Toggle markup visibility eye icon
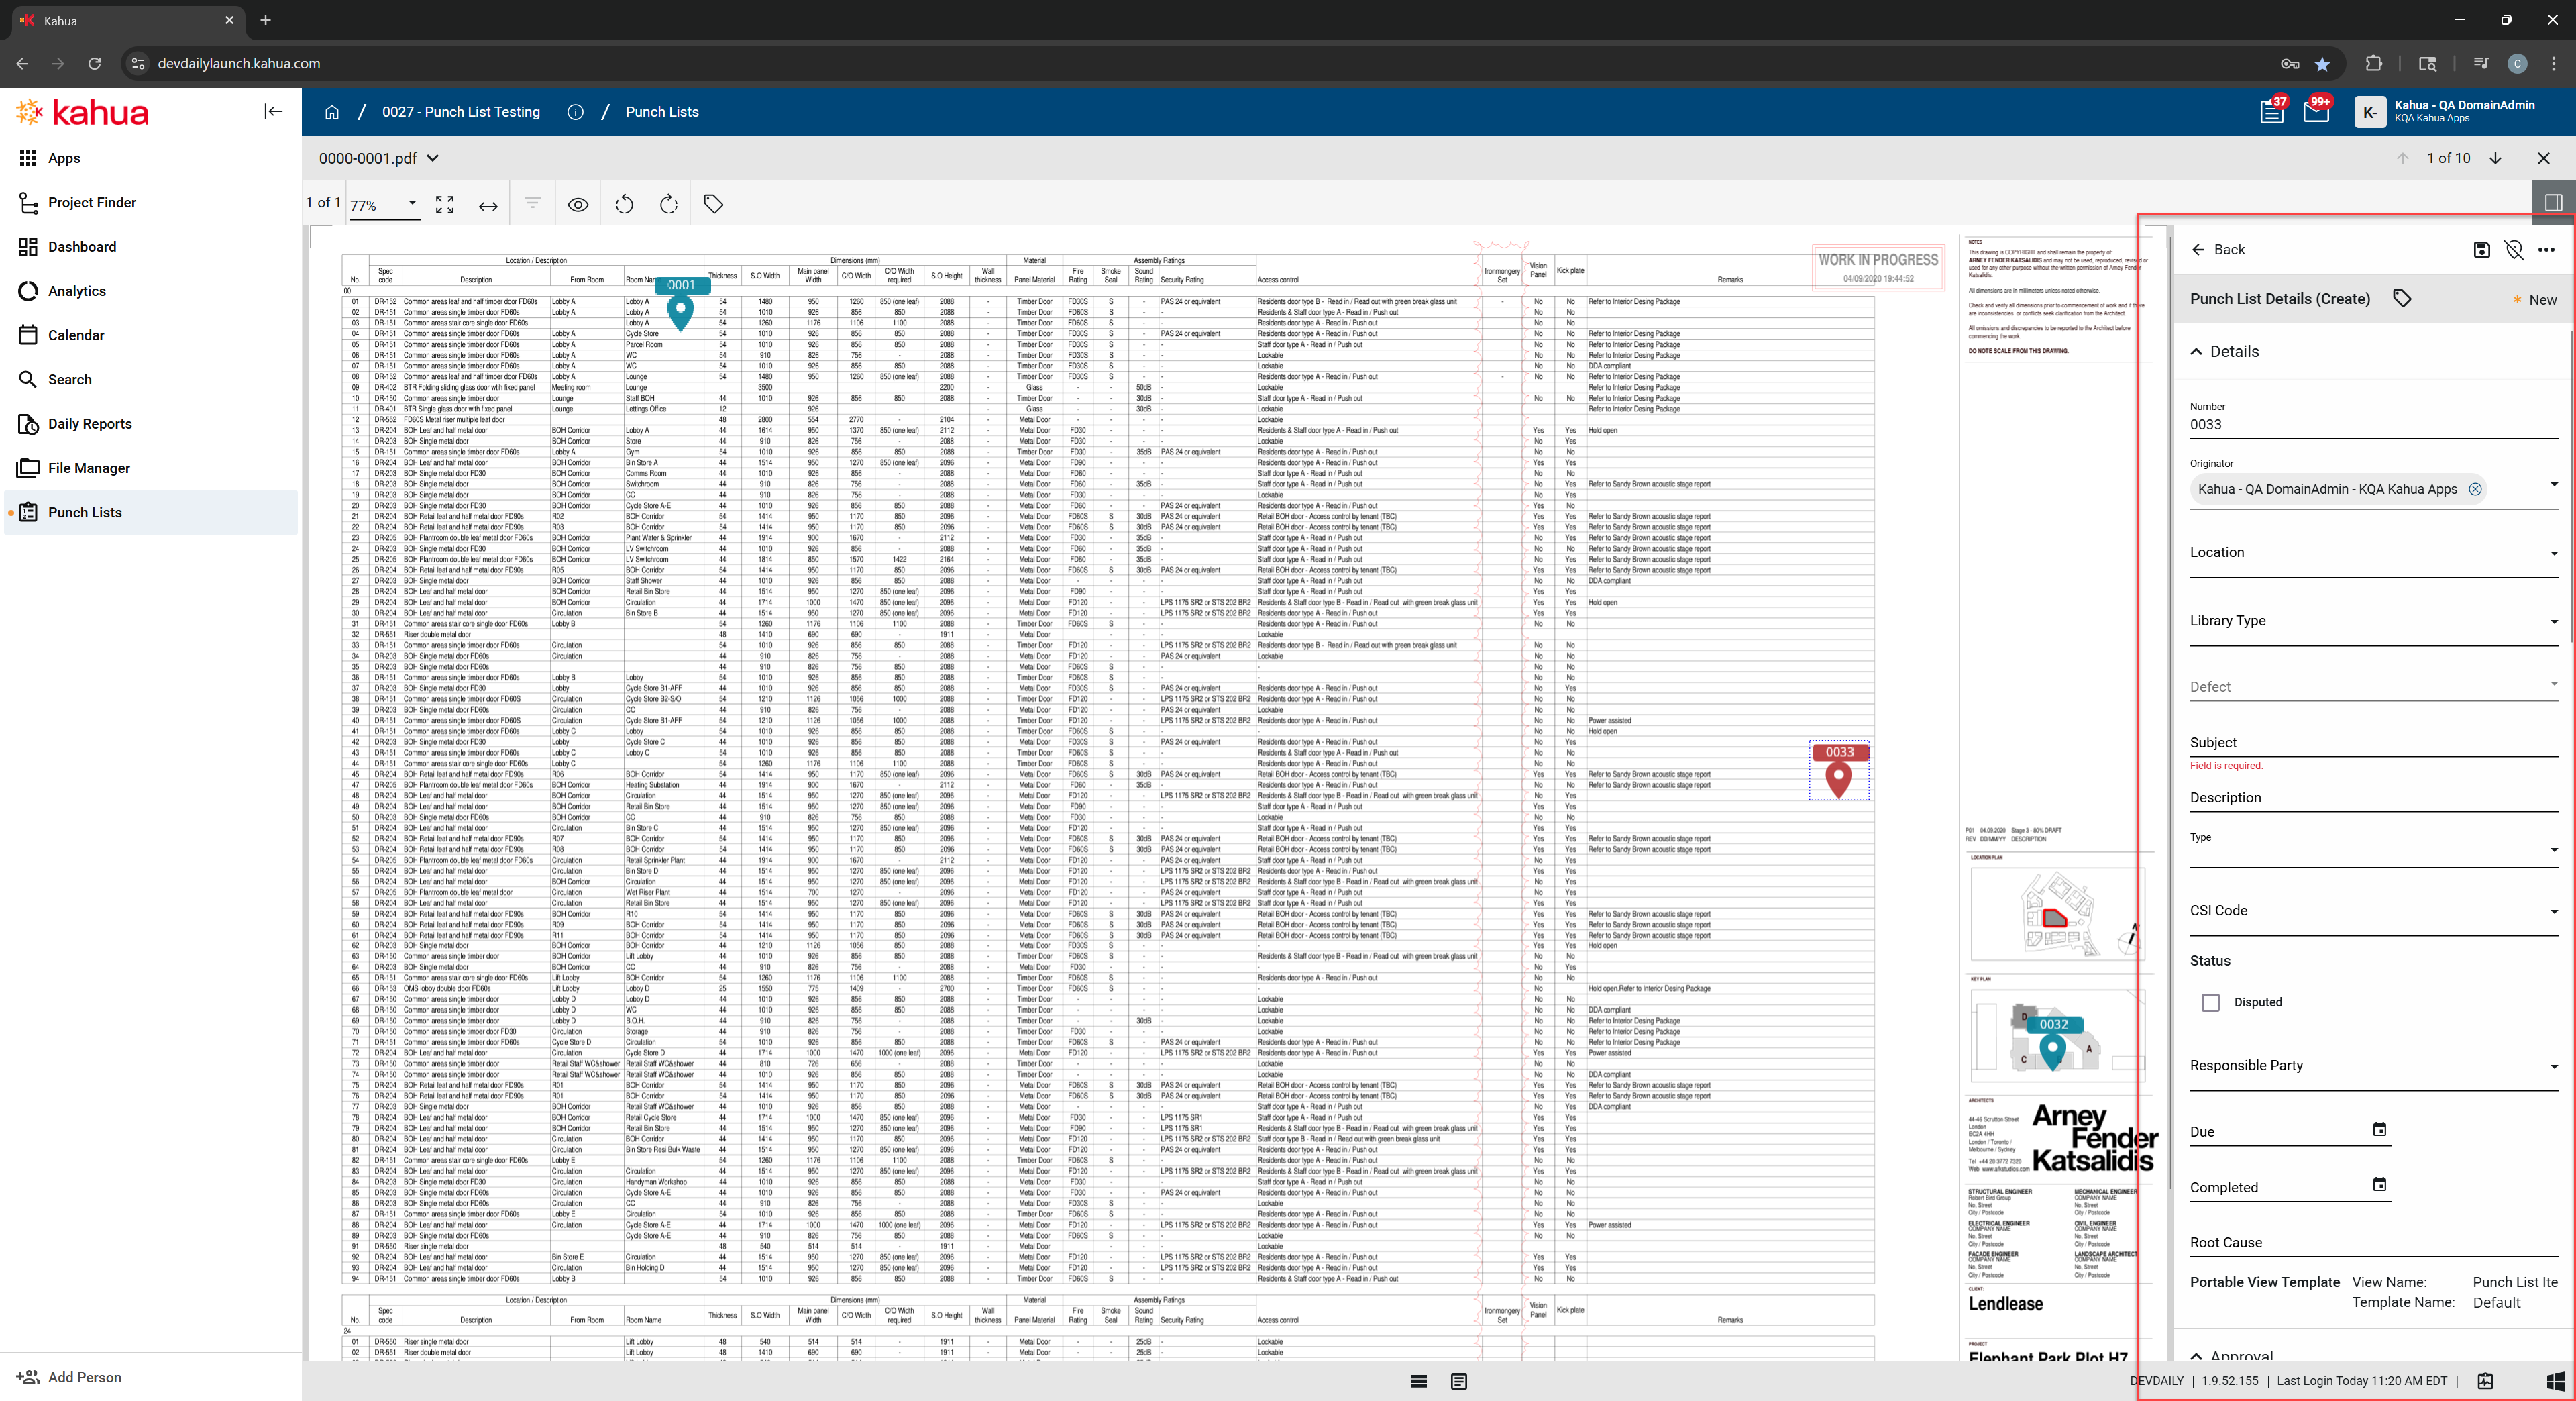The height and width of the screenshot is (1401, 2576). (x=578, y=204)
